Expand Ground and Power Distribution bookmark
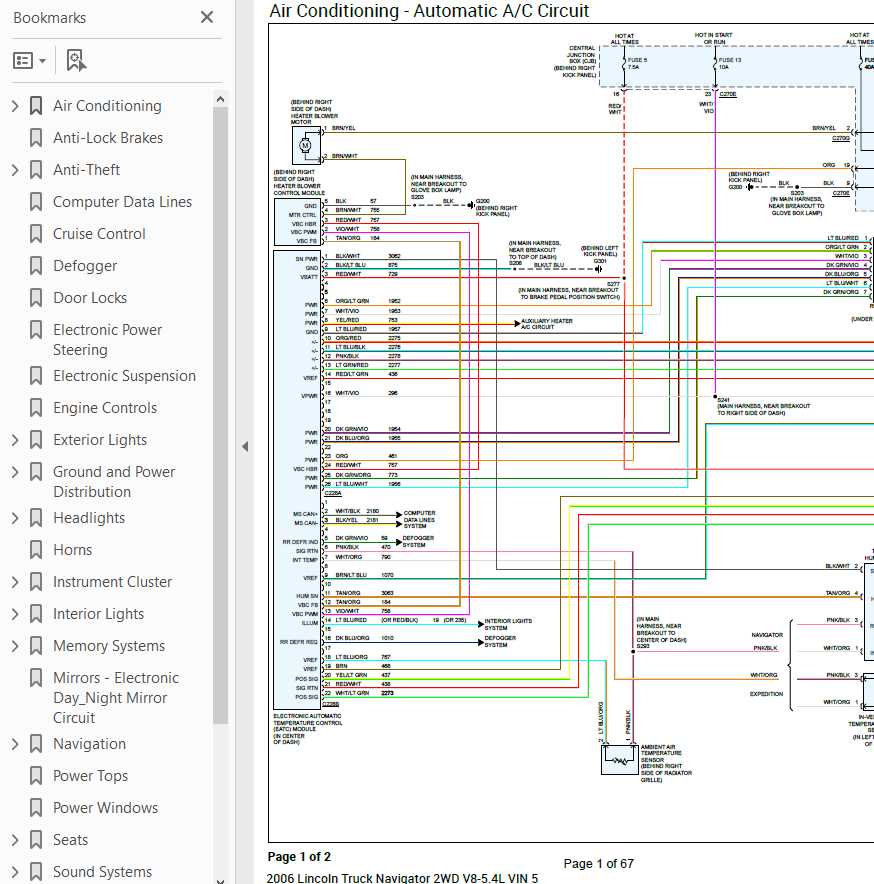 click(x=15, y=472)
